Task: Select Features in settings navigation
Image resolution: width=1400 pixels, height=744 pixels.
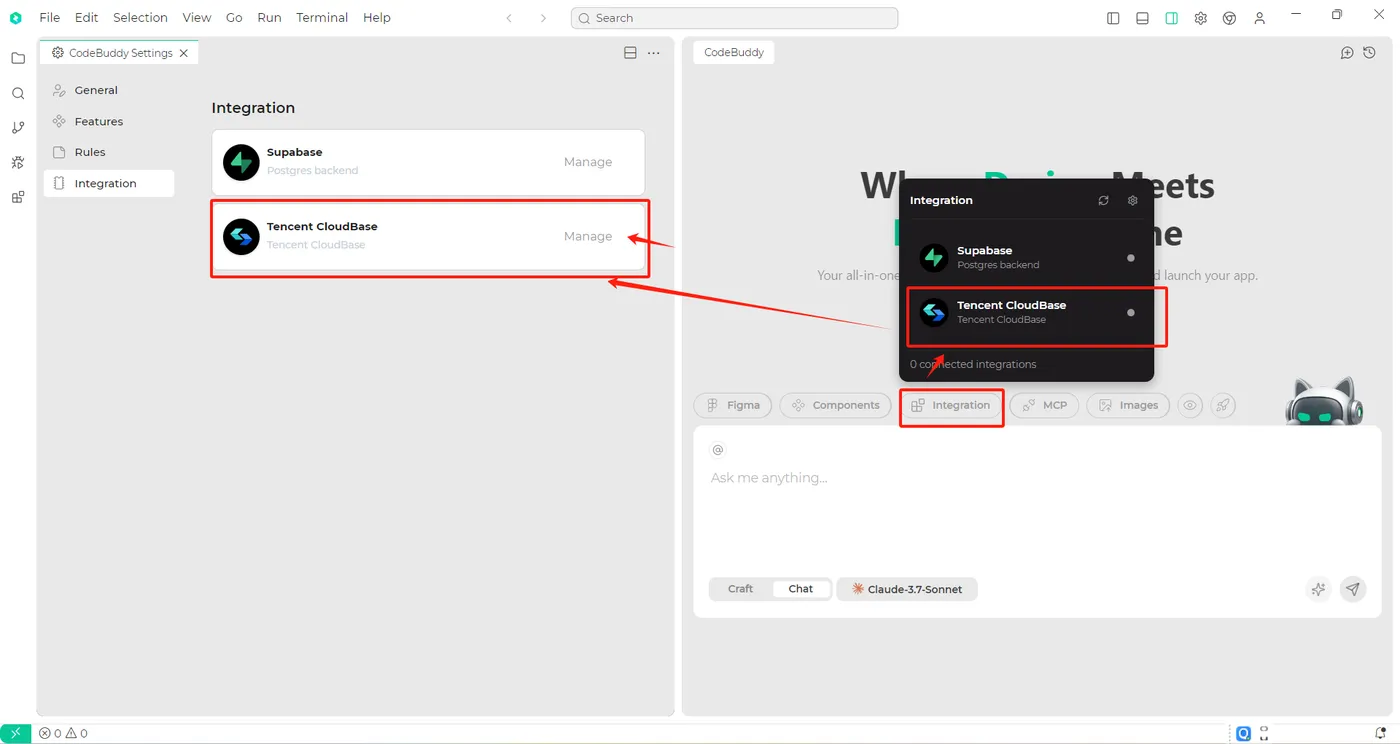Action: pos(109,121)
